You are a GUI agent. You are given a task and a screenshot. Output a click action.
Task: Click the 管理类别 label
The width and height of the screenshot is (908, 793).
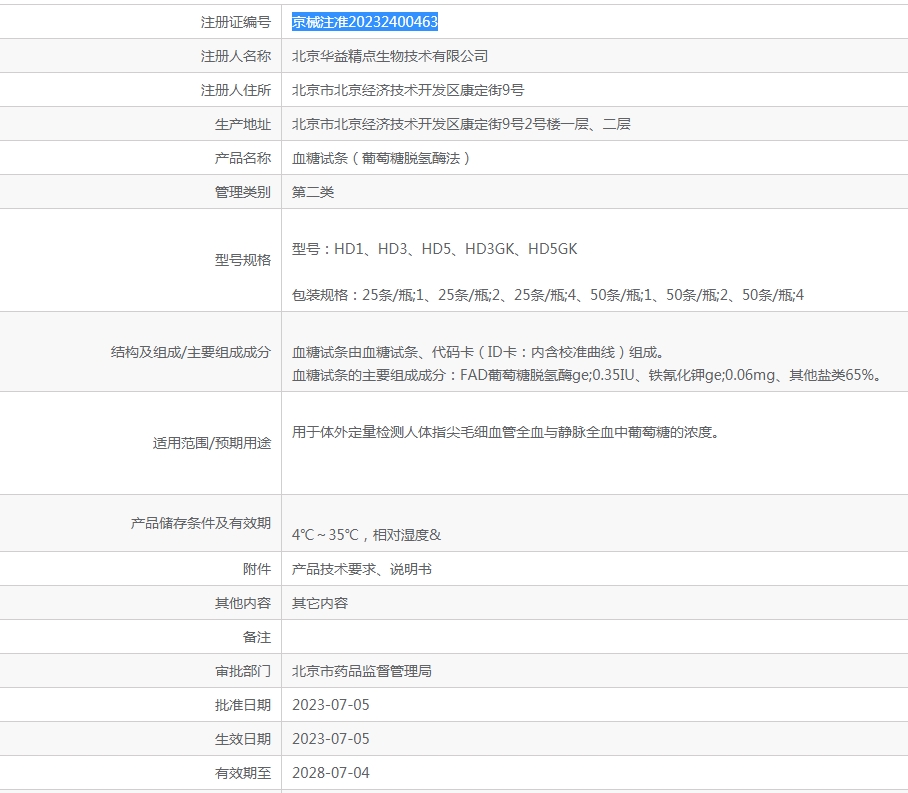tap(243, 192)
